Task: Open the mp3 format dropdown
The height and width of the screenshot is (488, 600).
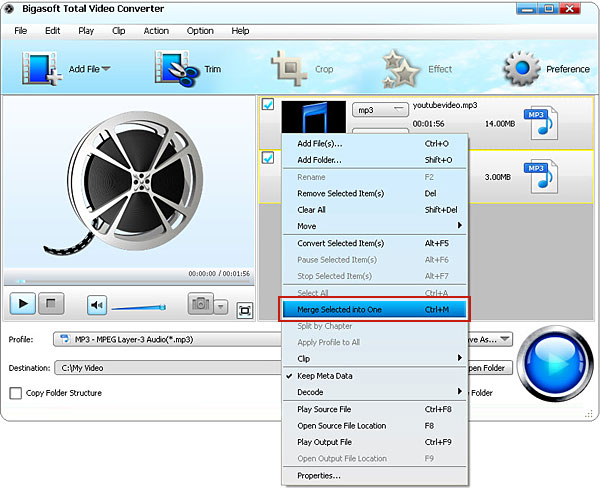Action: pyautogui.click(x=380, y=110)
